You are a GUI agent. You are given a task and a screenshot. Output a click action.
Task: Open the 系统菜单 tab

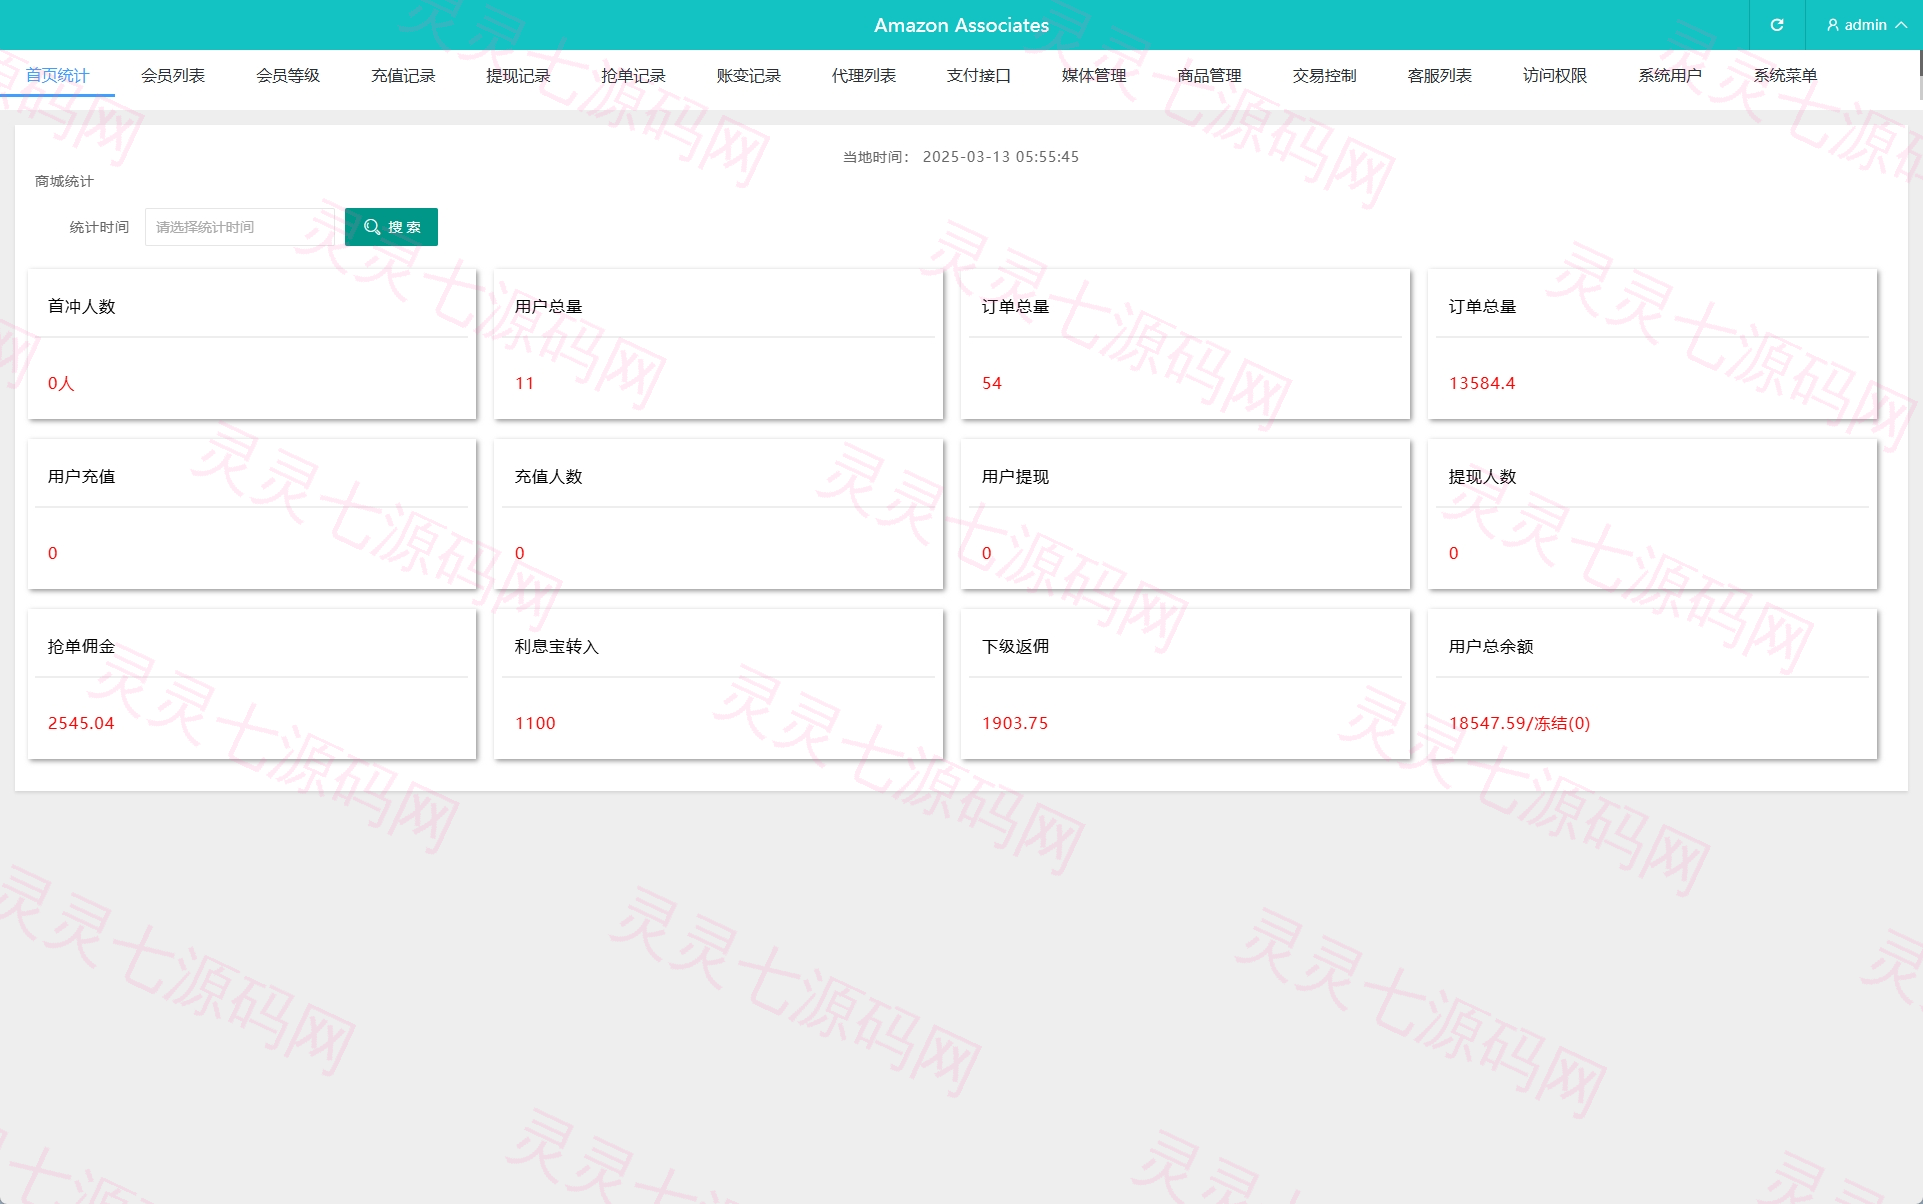[1785, 75]
